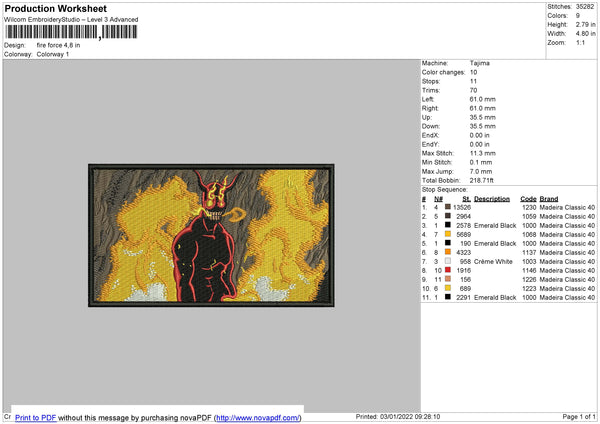
Task: Select the embroidered fire demon design preview
Action: [211, 235]
